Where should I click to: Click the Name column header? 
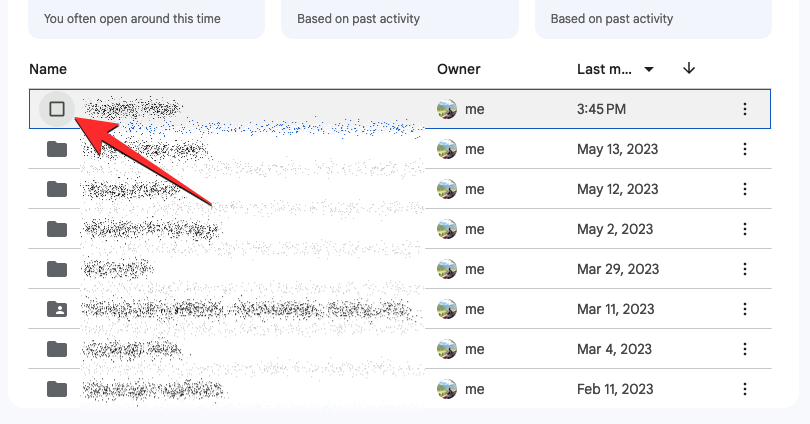(47, 69)
